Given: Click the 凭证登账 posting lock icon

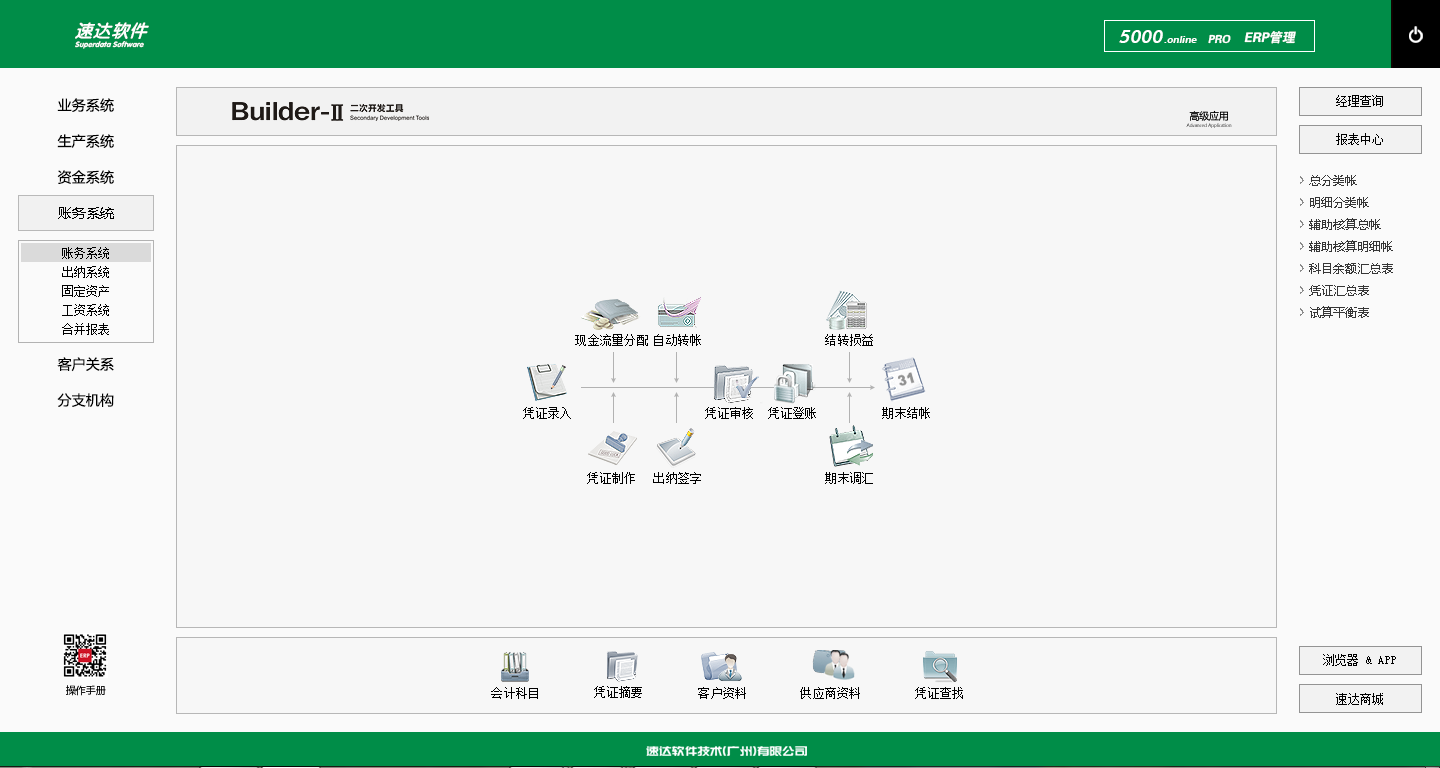Looking at the screenshot, I should (x=793, y=383).
